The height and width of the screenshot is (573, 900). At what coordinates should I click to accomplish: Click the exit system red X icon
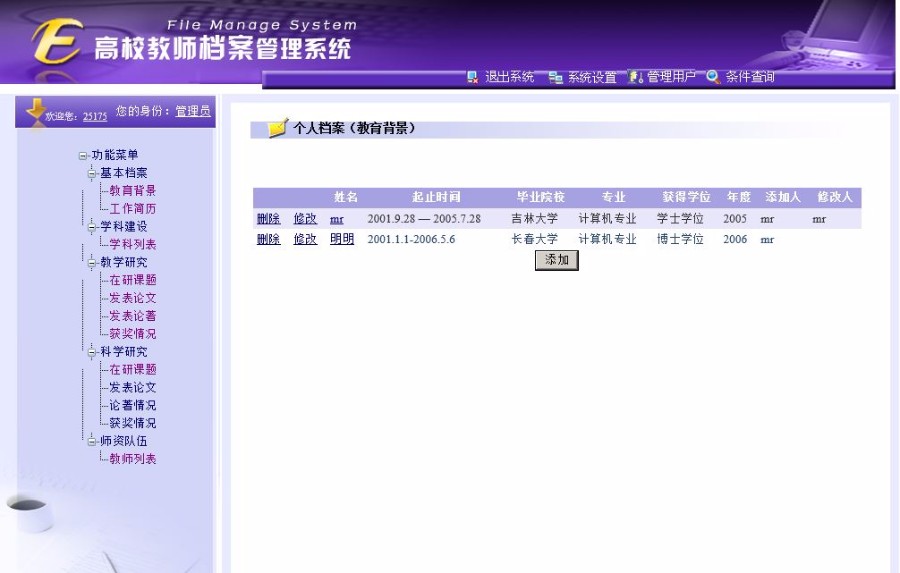pyautogui.click(x=472, y=77)
